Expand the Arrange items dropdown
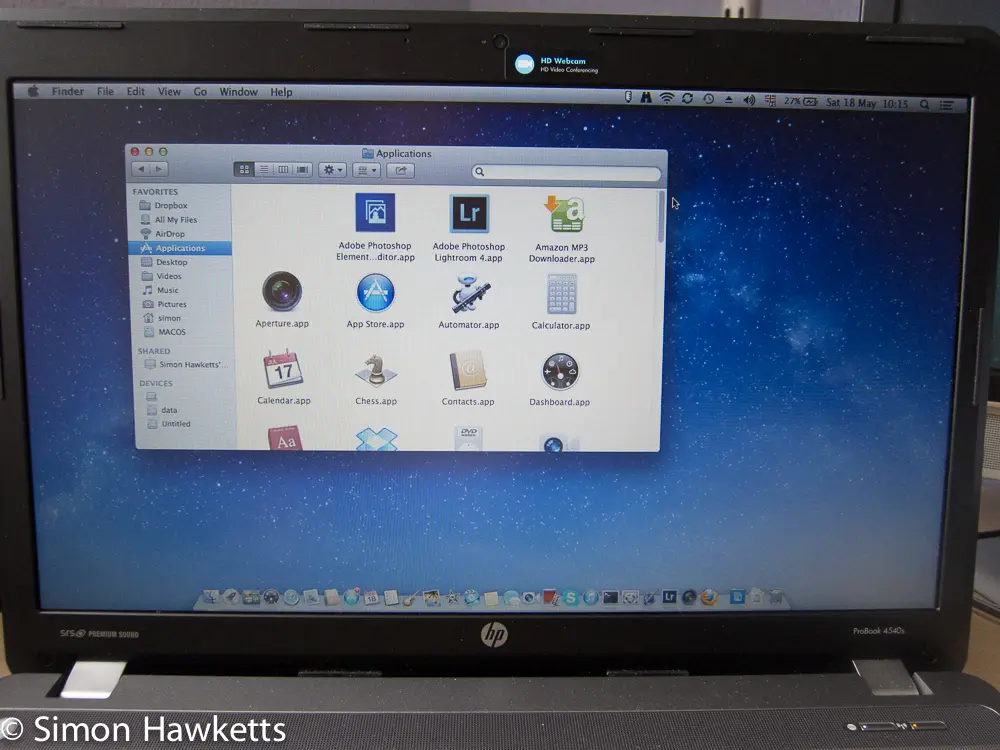1000x750 pixels. coord(367,170)
